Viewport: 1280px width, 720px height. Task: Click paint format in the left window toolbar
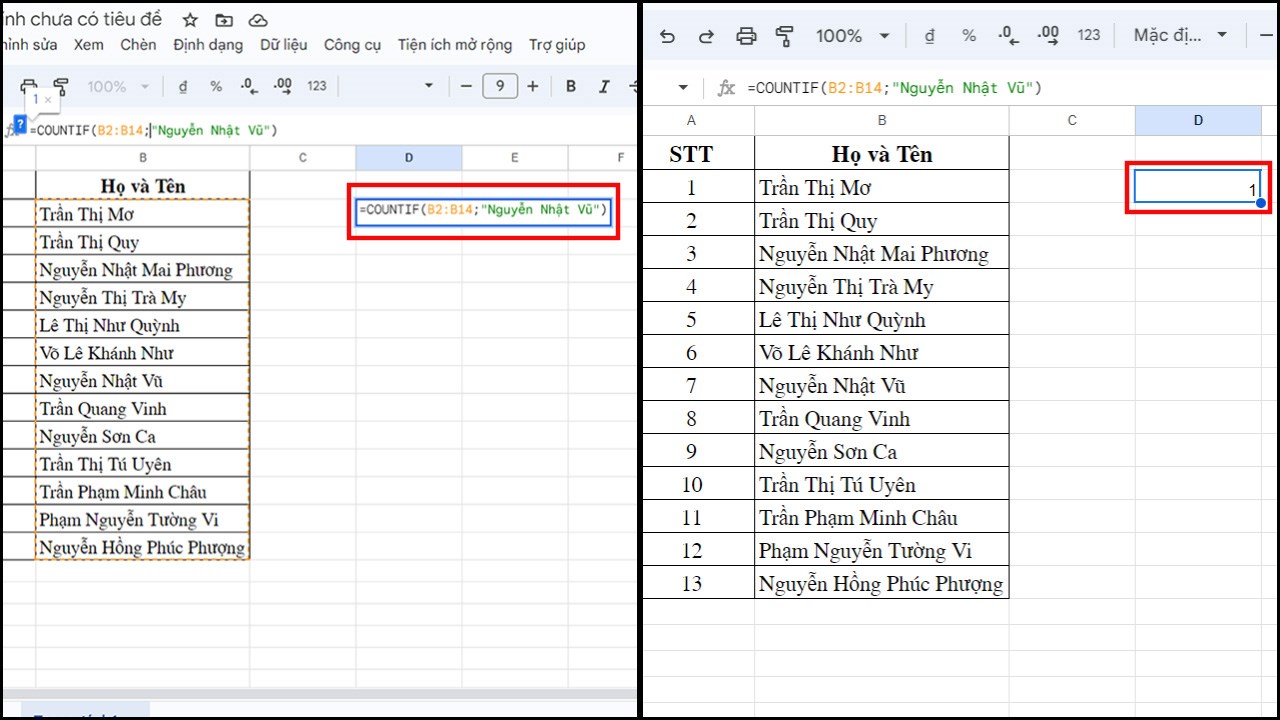click(x=61, y=87)
